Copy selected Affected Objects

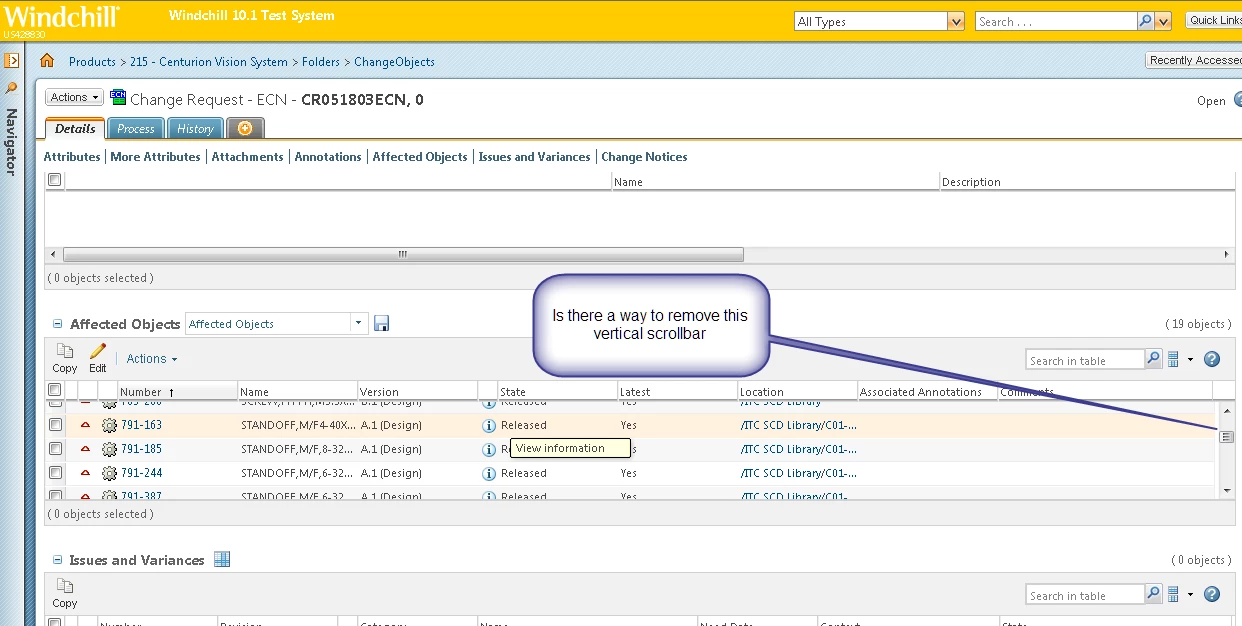pos(65,358)
